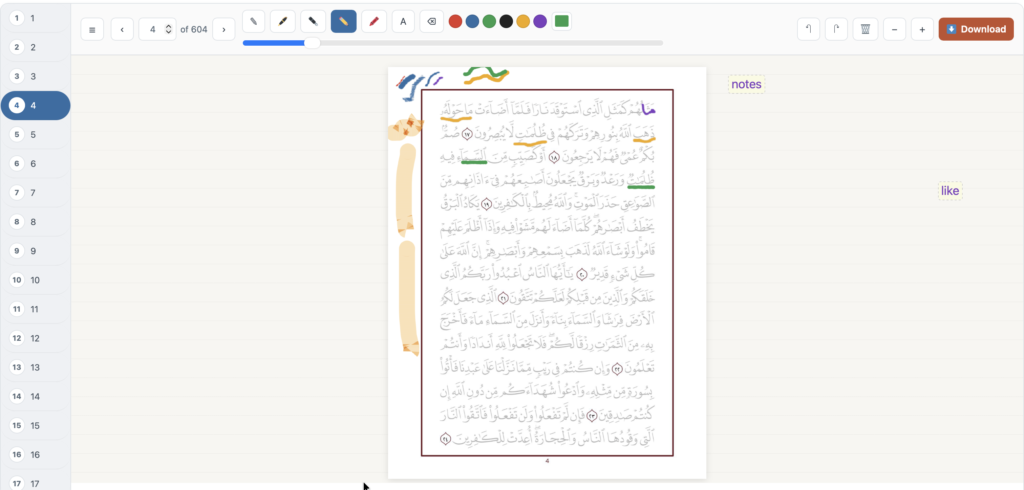
Task: Open page 1 in the sidebar
Action: [x=34, y=18]
